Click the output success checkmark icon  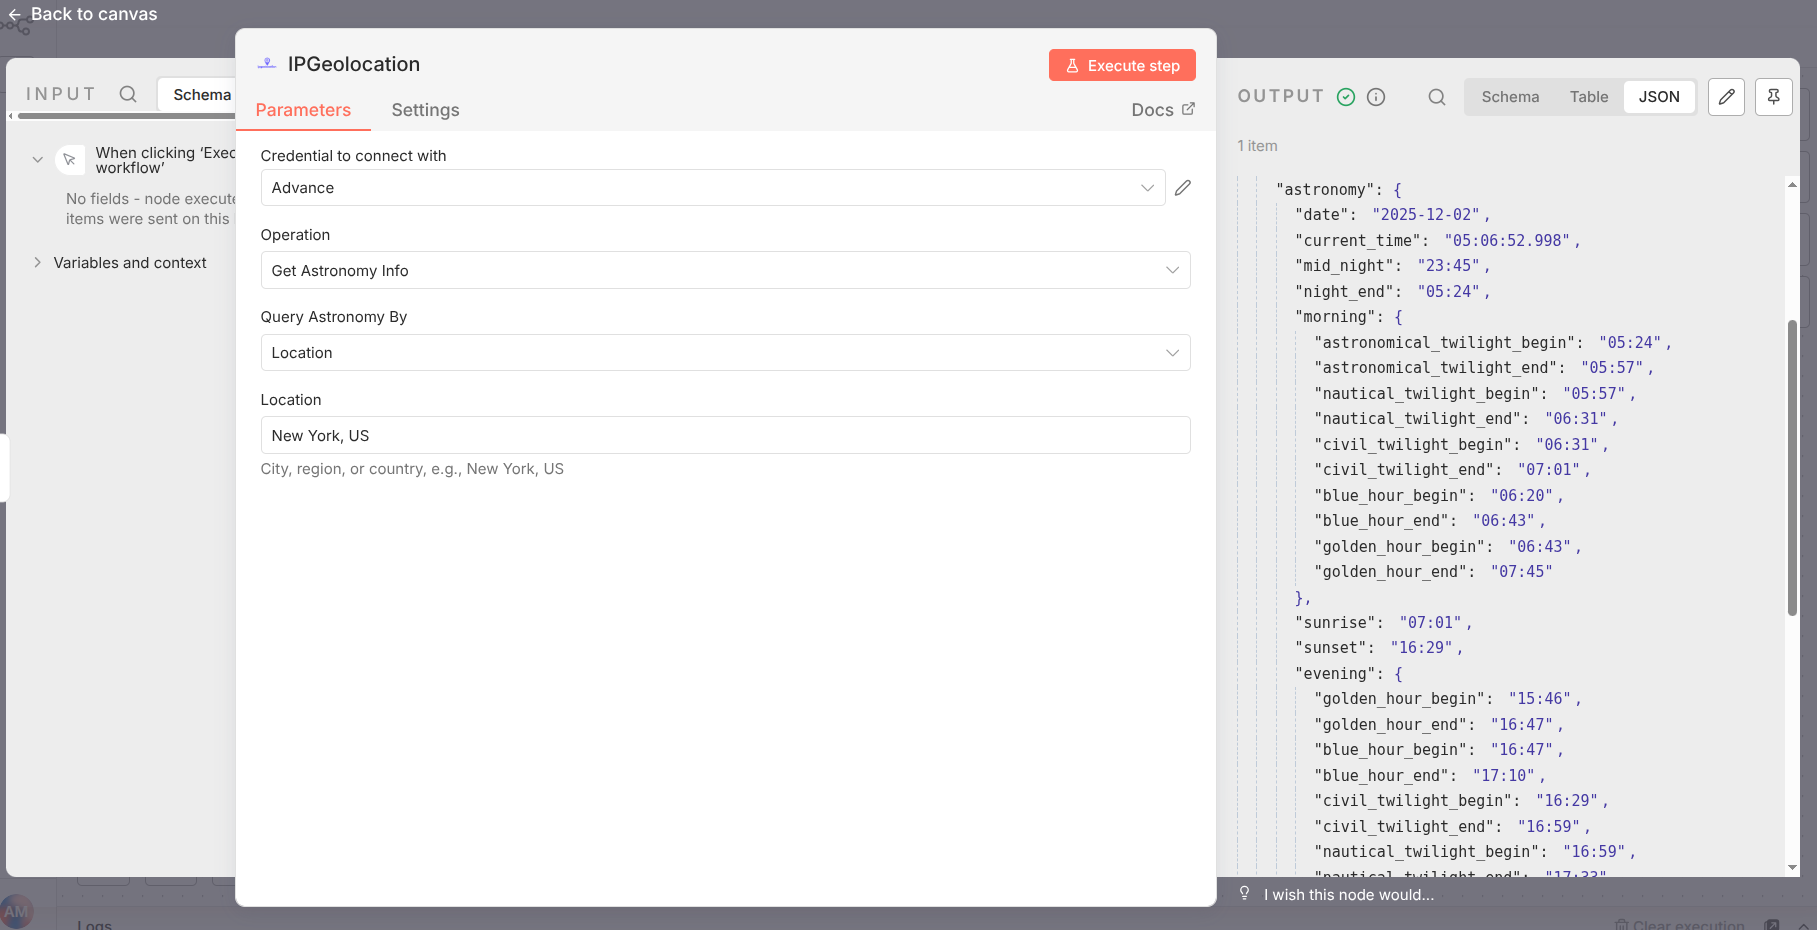(x=1346, y=97)
